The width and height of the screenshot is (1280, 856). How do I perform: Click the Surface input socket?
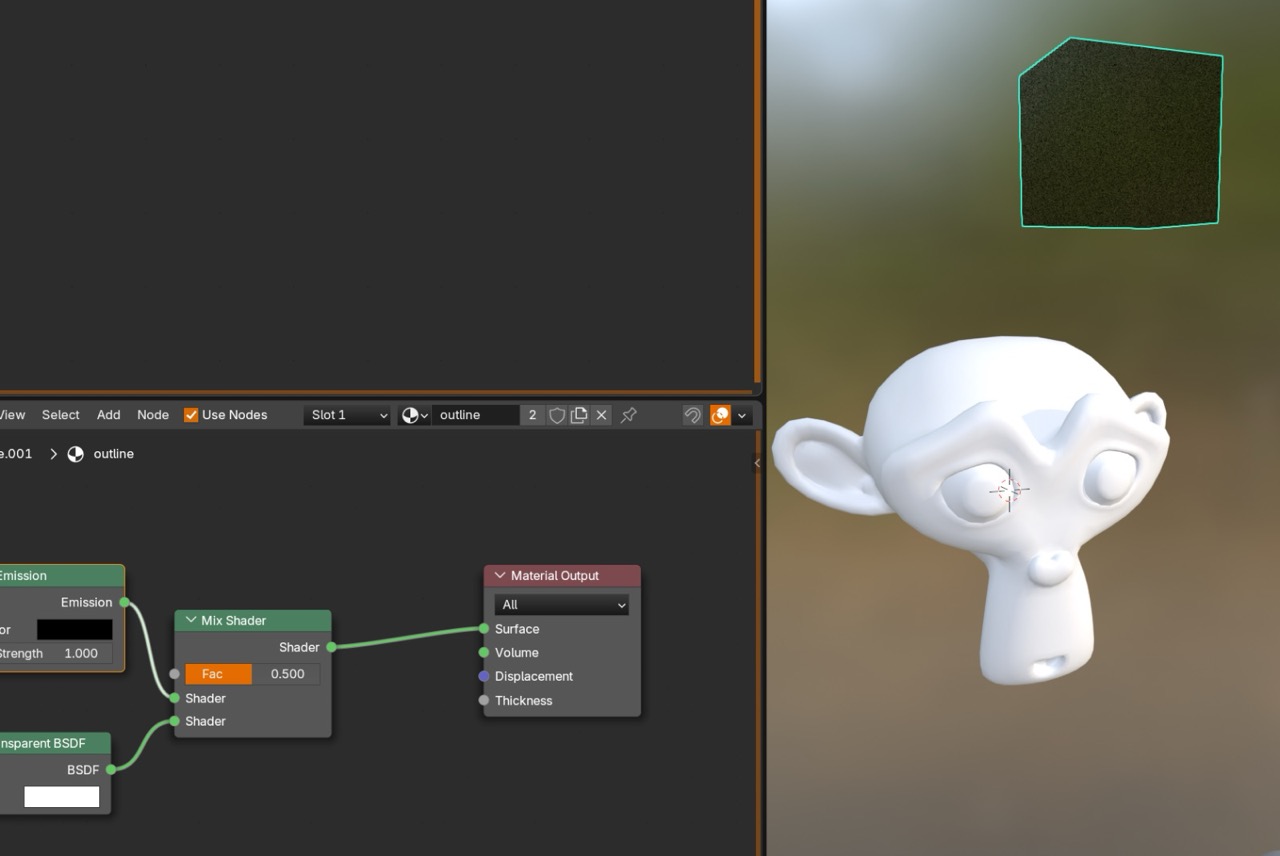pos(484,629)
